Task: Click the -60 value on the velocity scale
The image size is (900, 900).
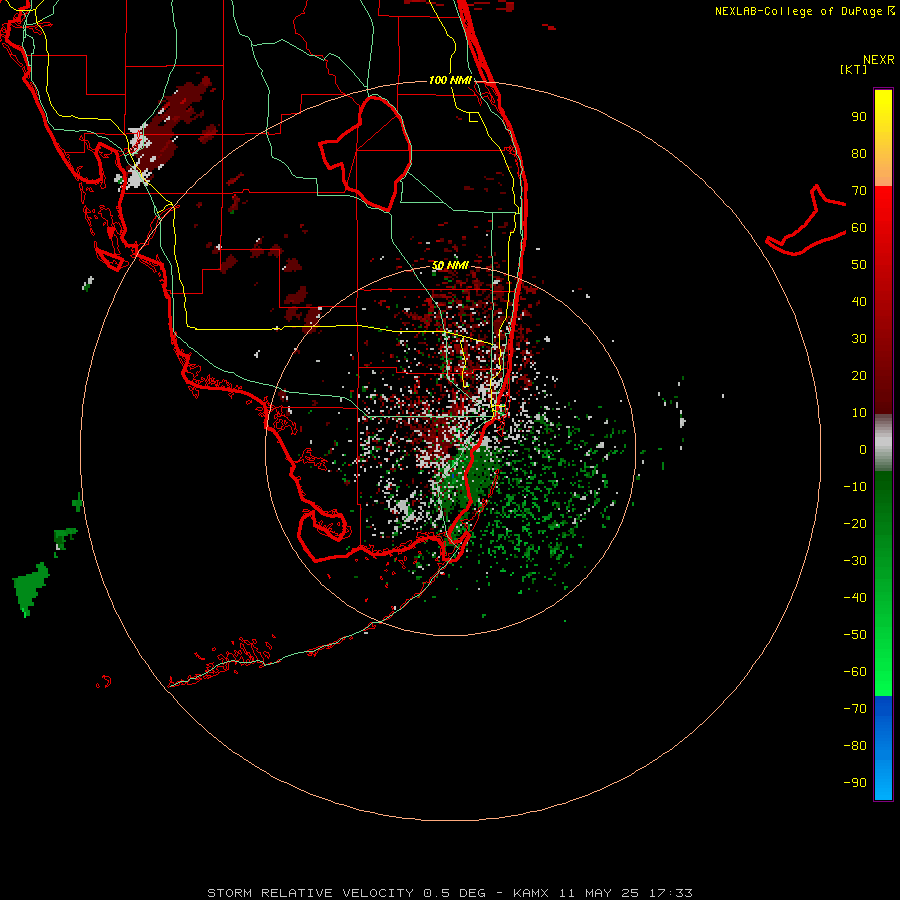Action: click(x=855, y=672)
